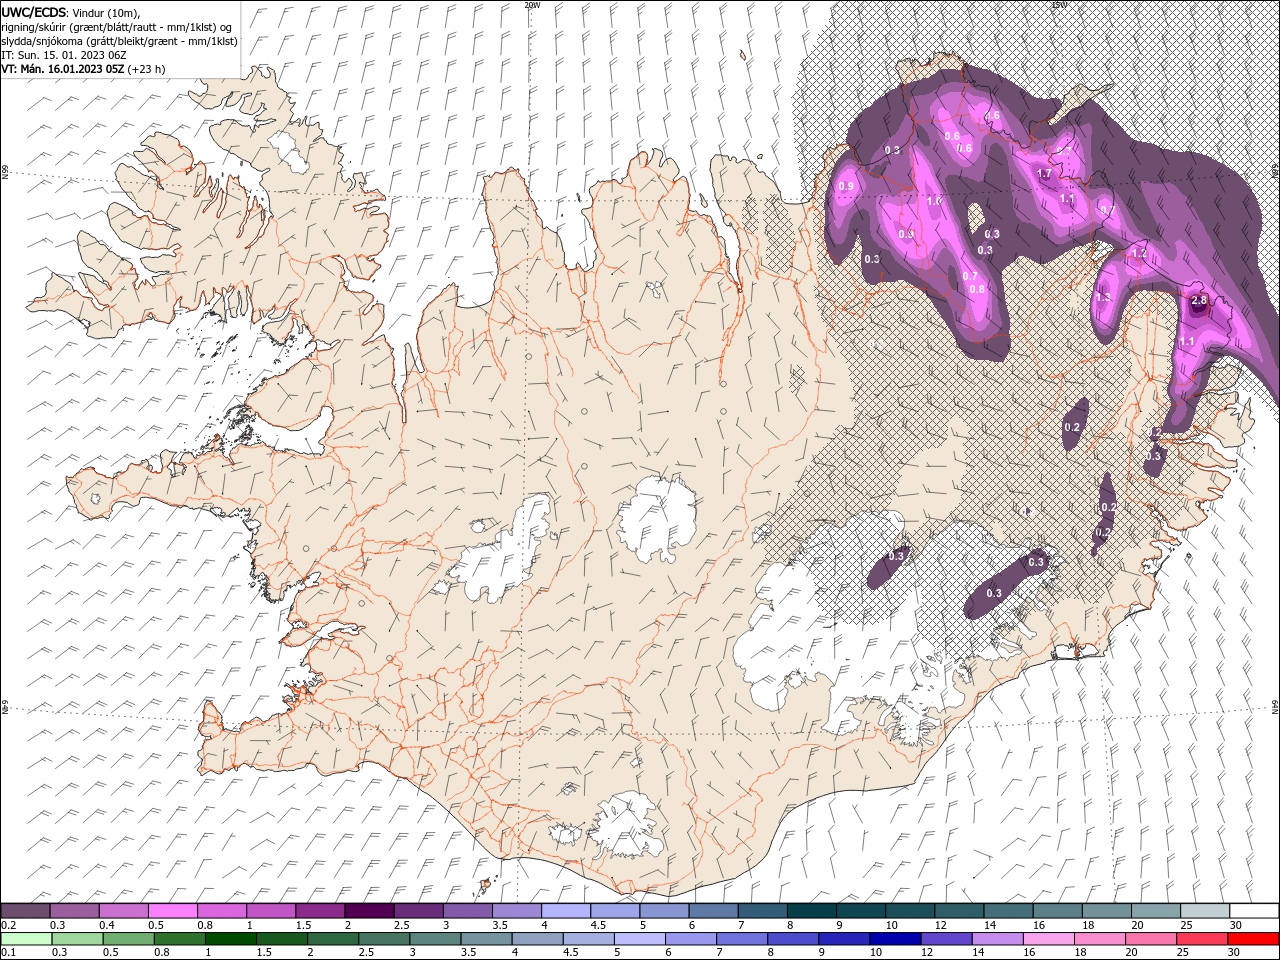Click the '0.4' label in the upper legend
The width and height of the screenshot is (1280, 960).
(106, 925)
